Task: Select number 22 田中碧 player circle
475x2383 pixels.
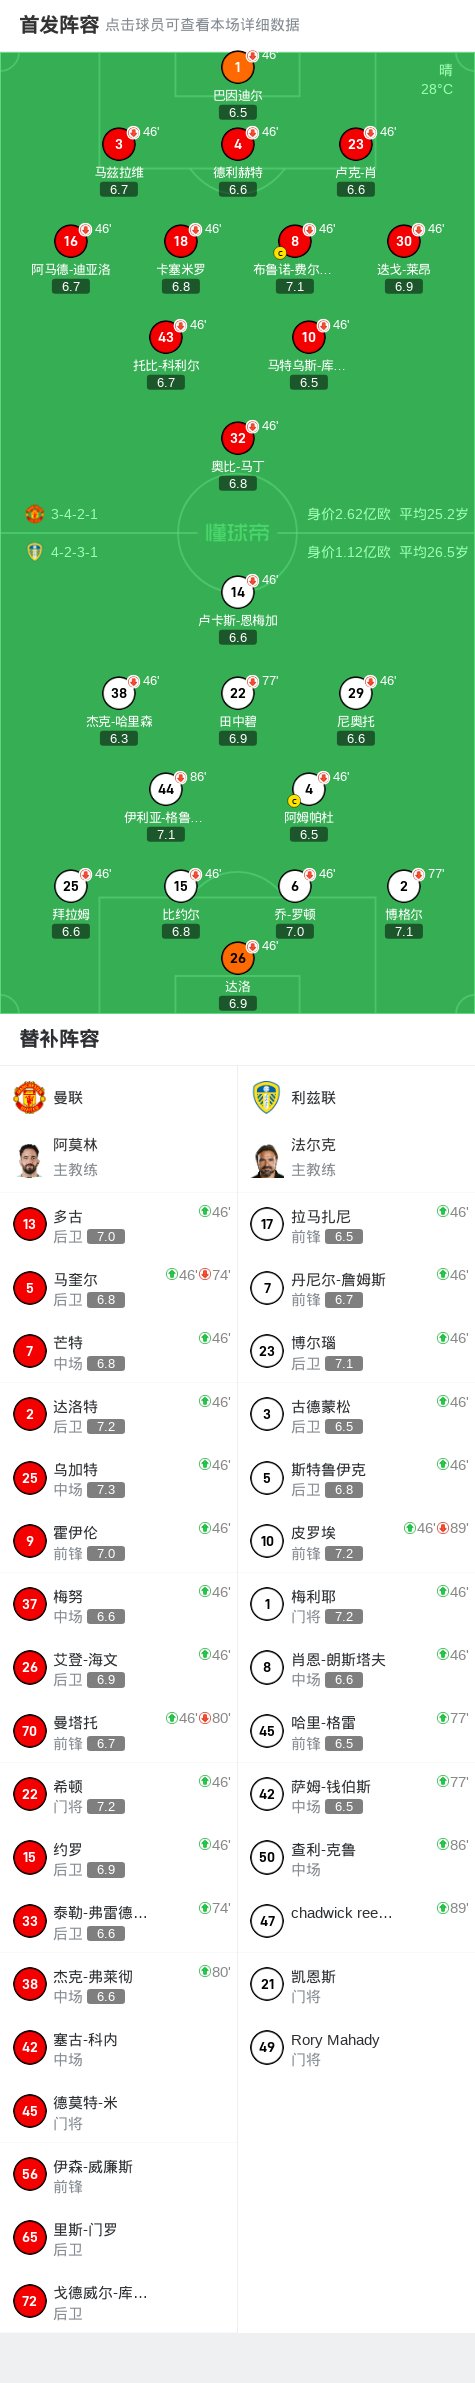Action: pos(238,693)
